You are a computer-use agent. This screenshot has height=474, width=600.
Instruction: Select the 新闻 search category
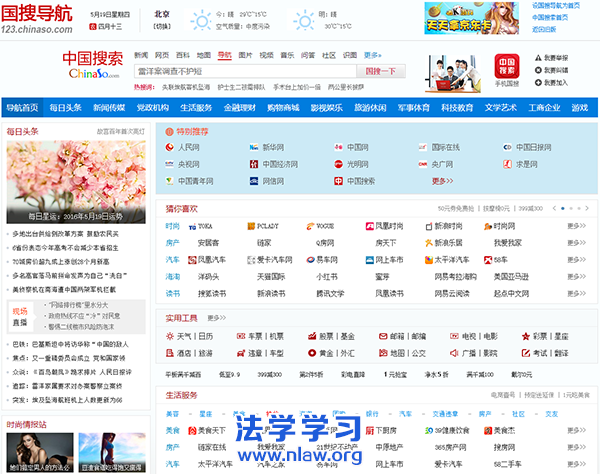141,55
